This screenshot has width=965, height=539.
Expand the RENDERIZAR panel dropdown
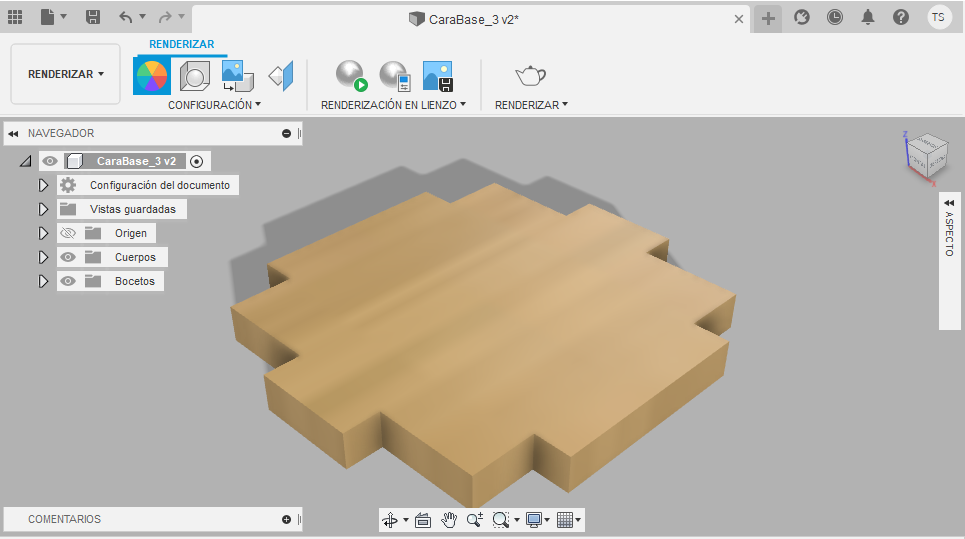click(531, 105)
